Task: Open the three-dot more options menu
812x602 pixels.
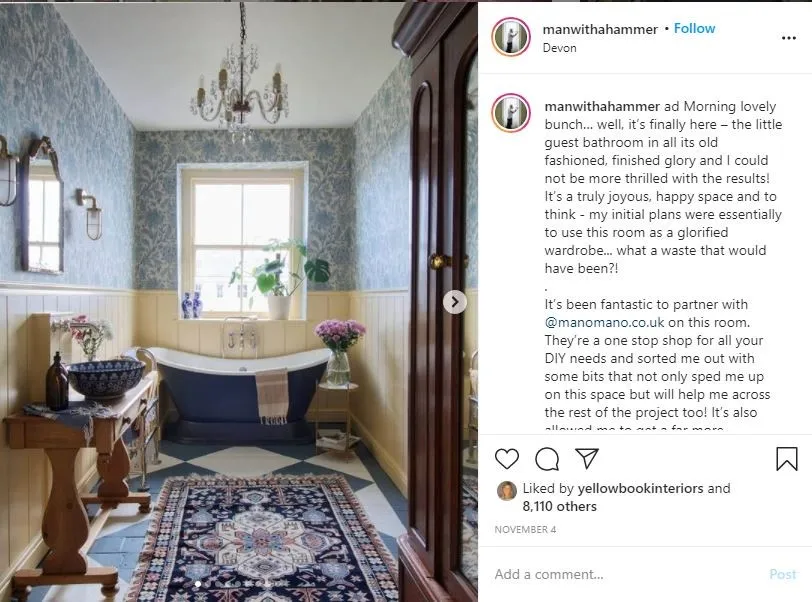Action: click(788, 38)
